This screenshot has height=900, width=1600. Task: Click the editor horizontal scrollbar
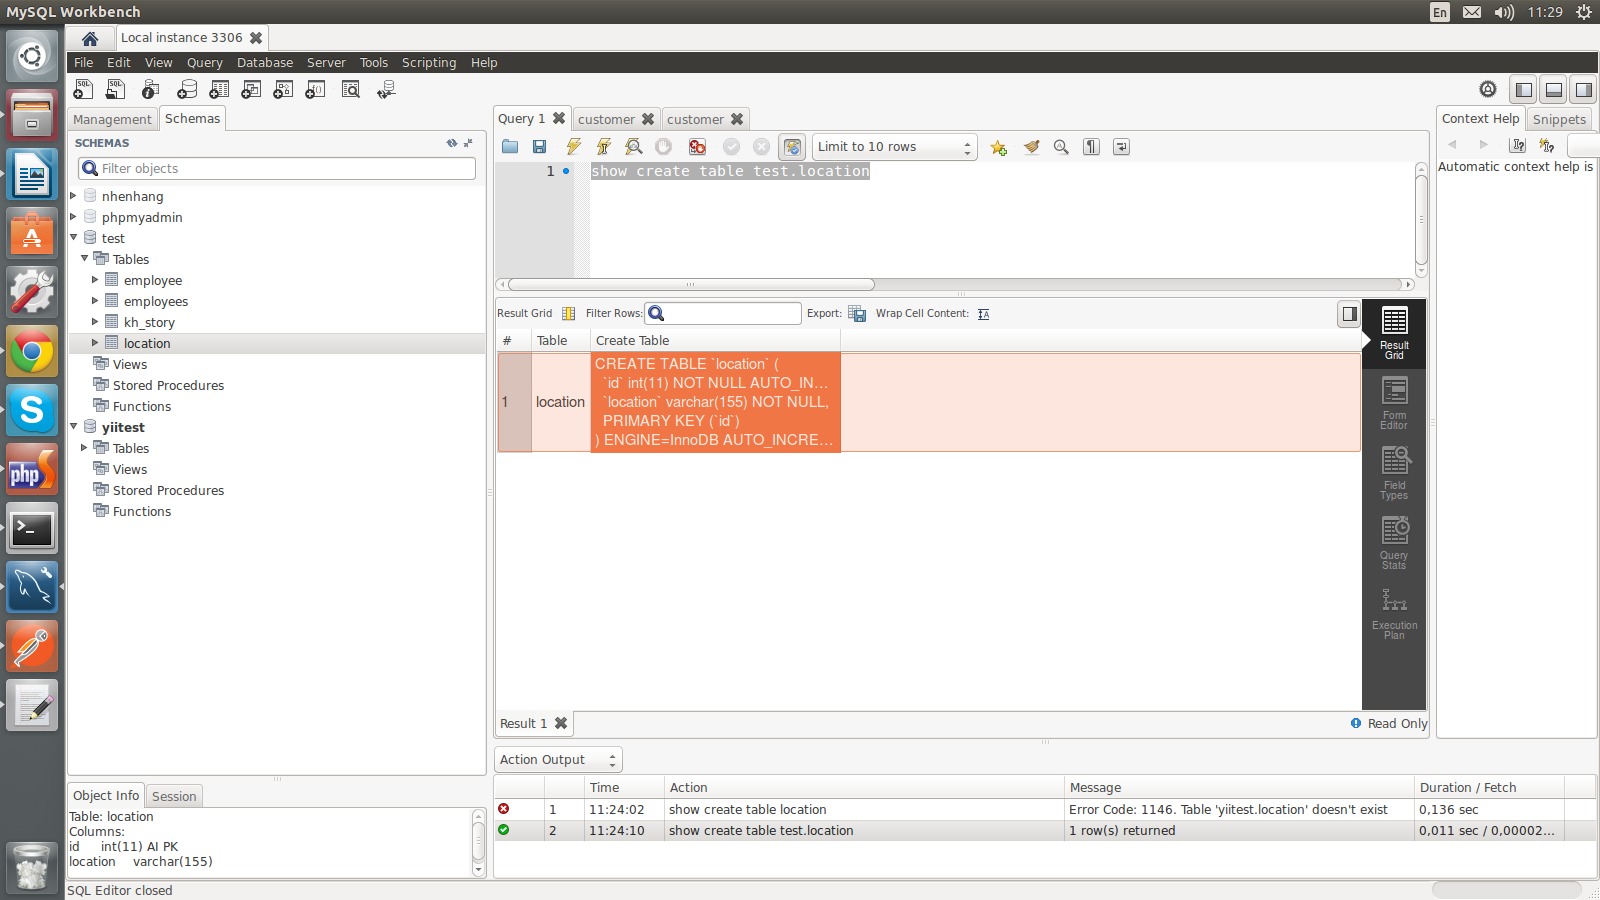tap(692, 285)
